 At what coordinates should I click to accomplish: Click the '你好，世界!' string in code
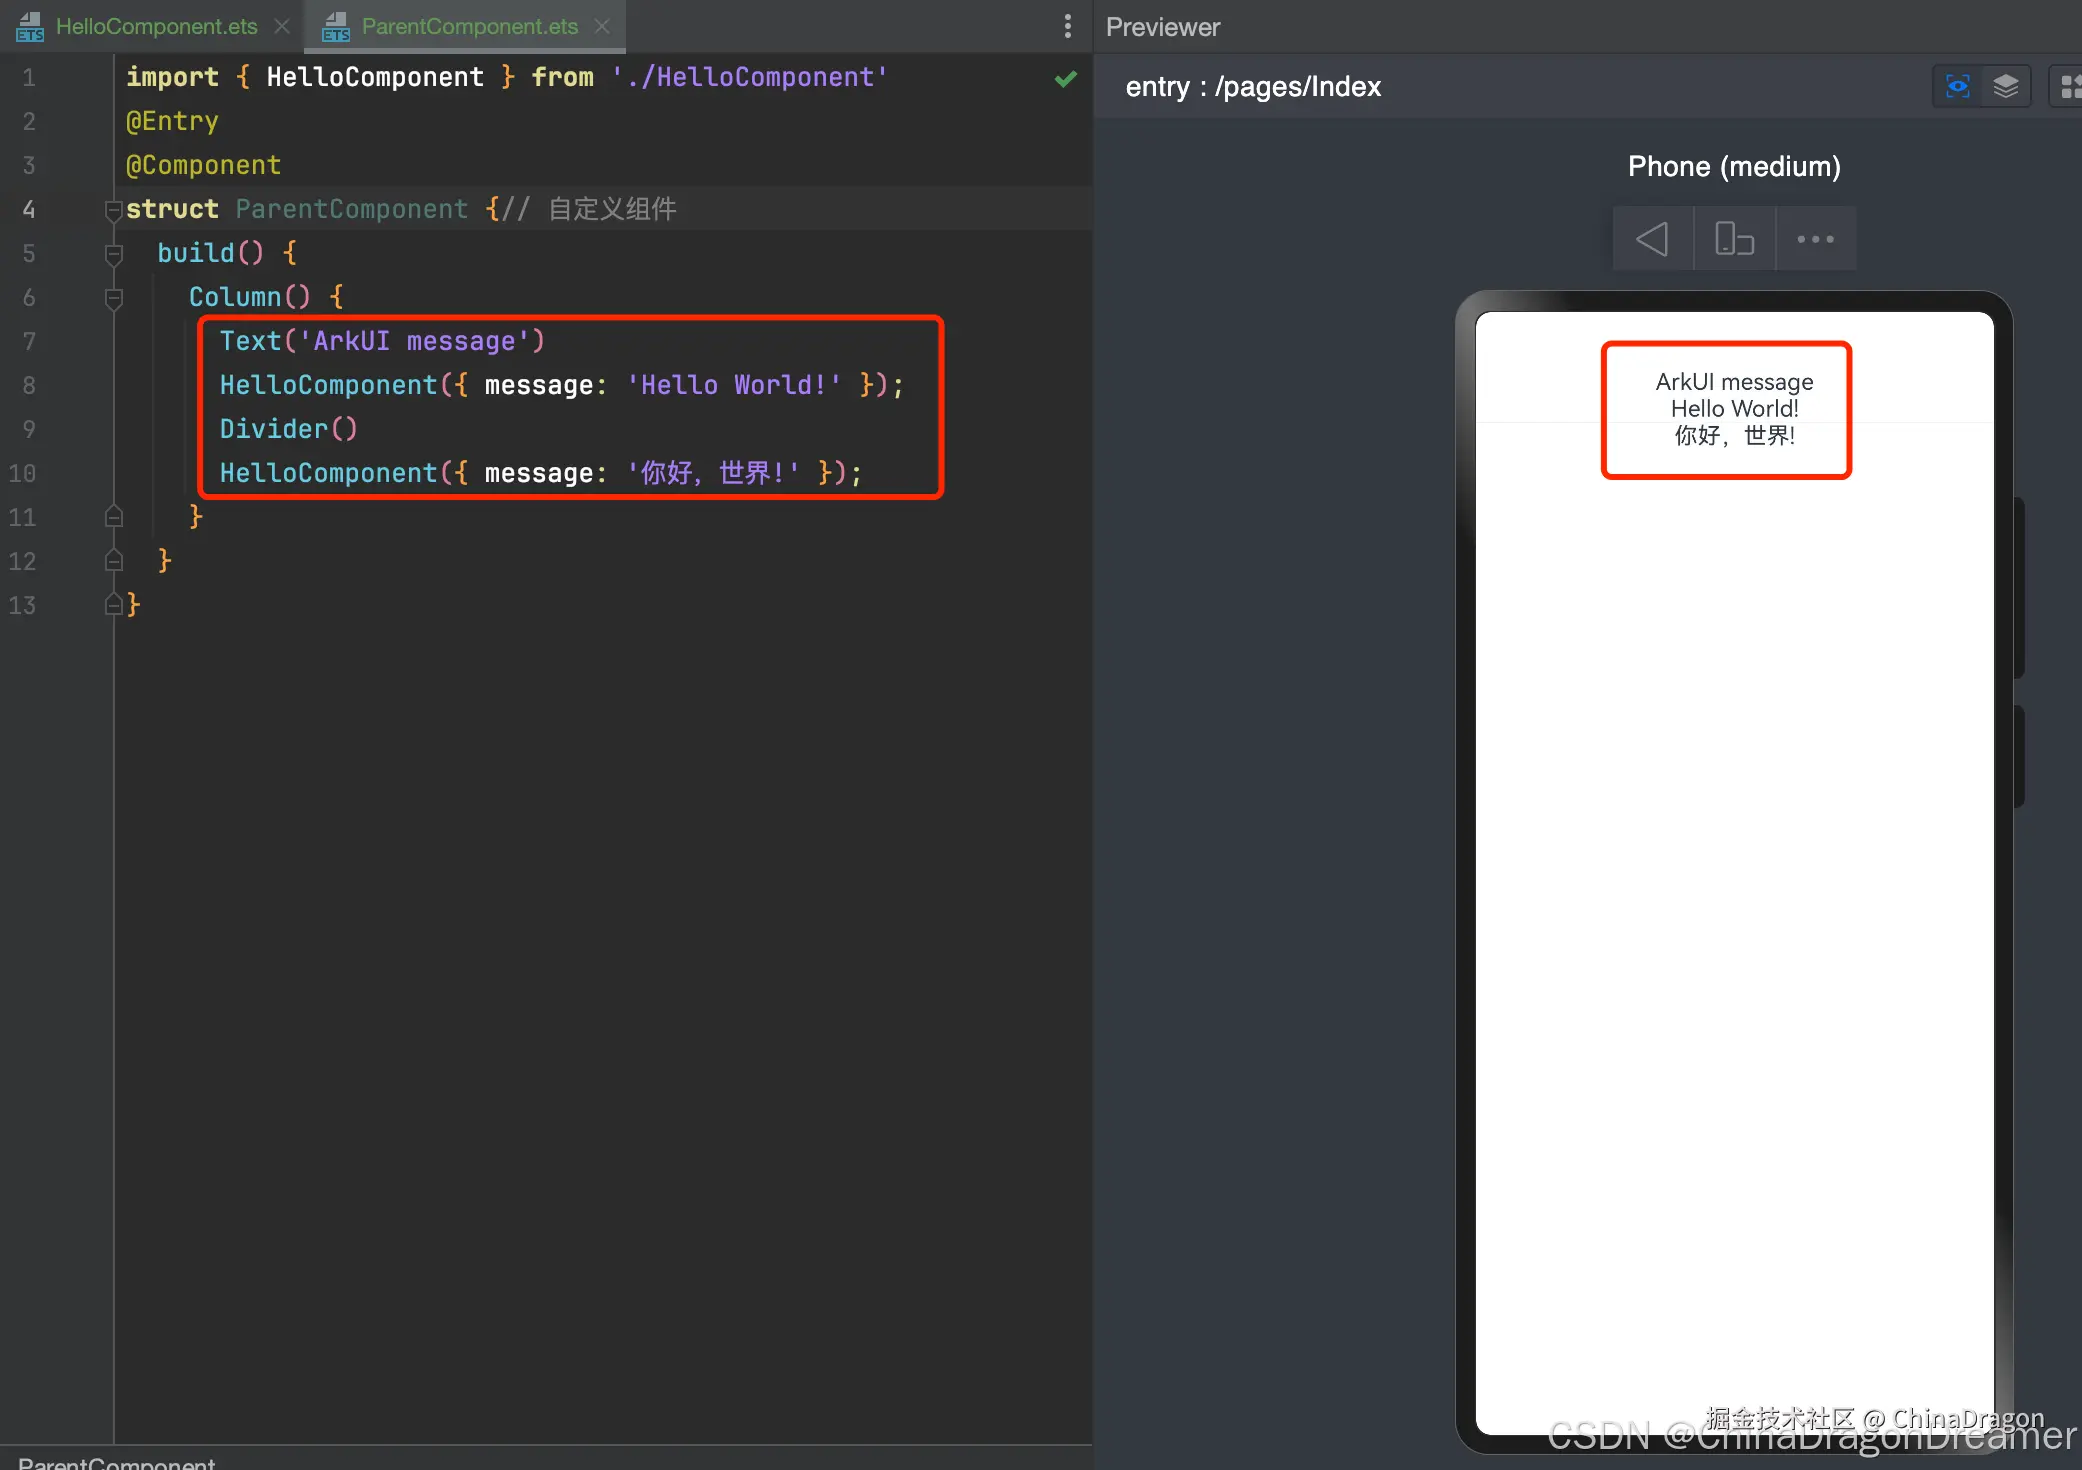(x=713, y=473)
